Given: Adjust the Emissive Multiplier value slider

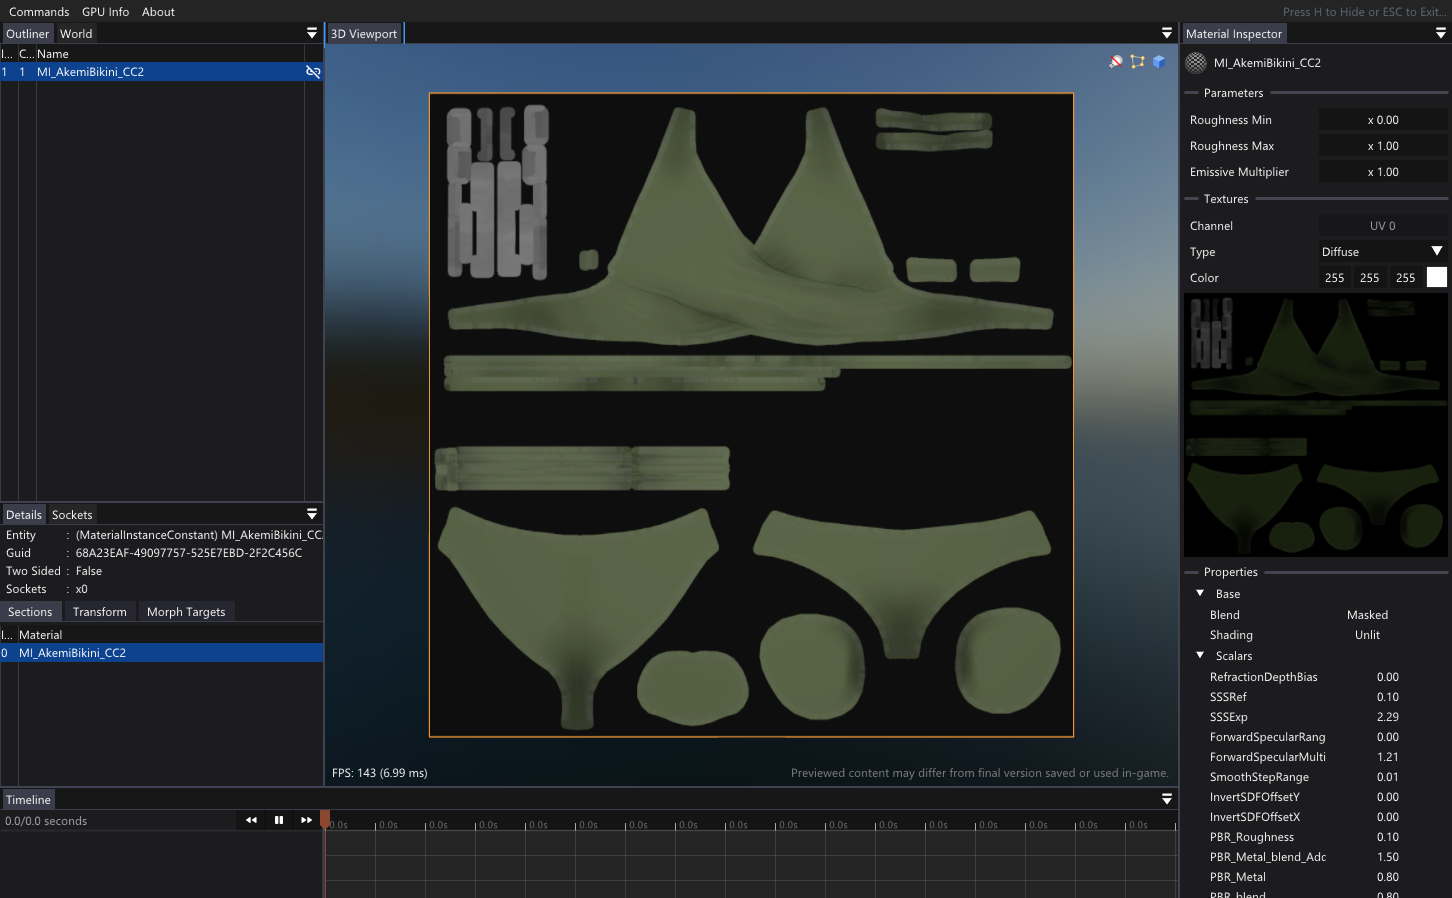Looking at the screenshot, I should pyautogui.click(x=1382, y=172).
